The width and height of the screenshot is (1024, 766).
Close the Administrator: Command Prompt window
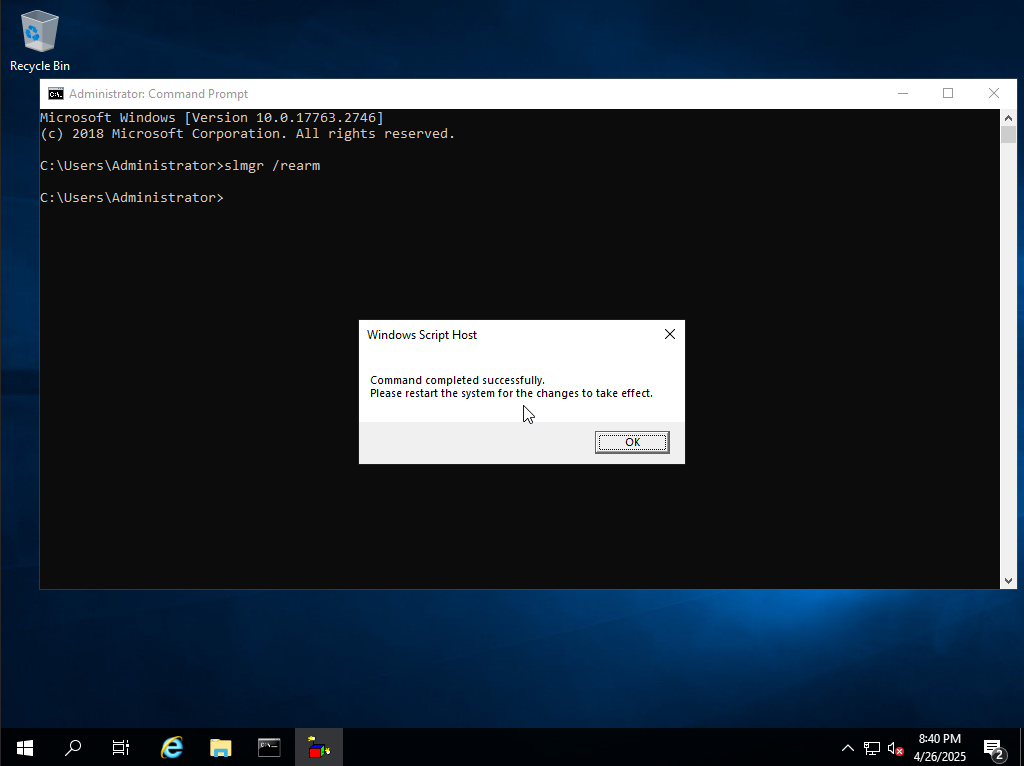pos(993,93)
